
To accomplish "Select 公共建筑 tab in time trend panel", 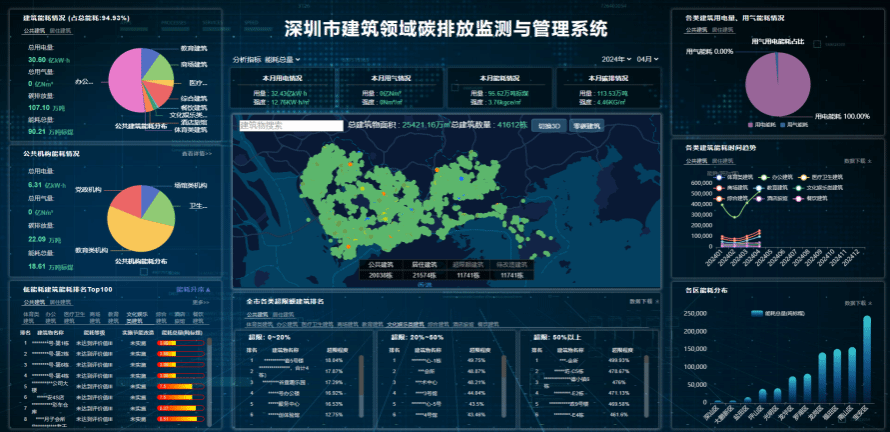I will (696, 160).
